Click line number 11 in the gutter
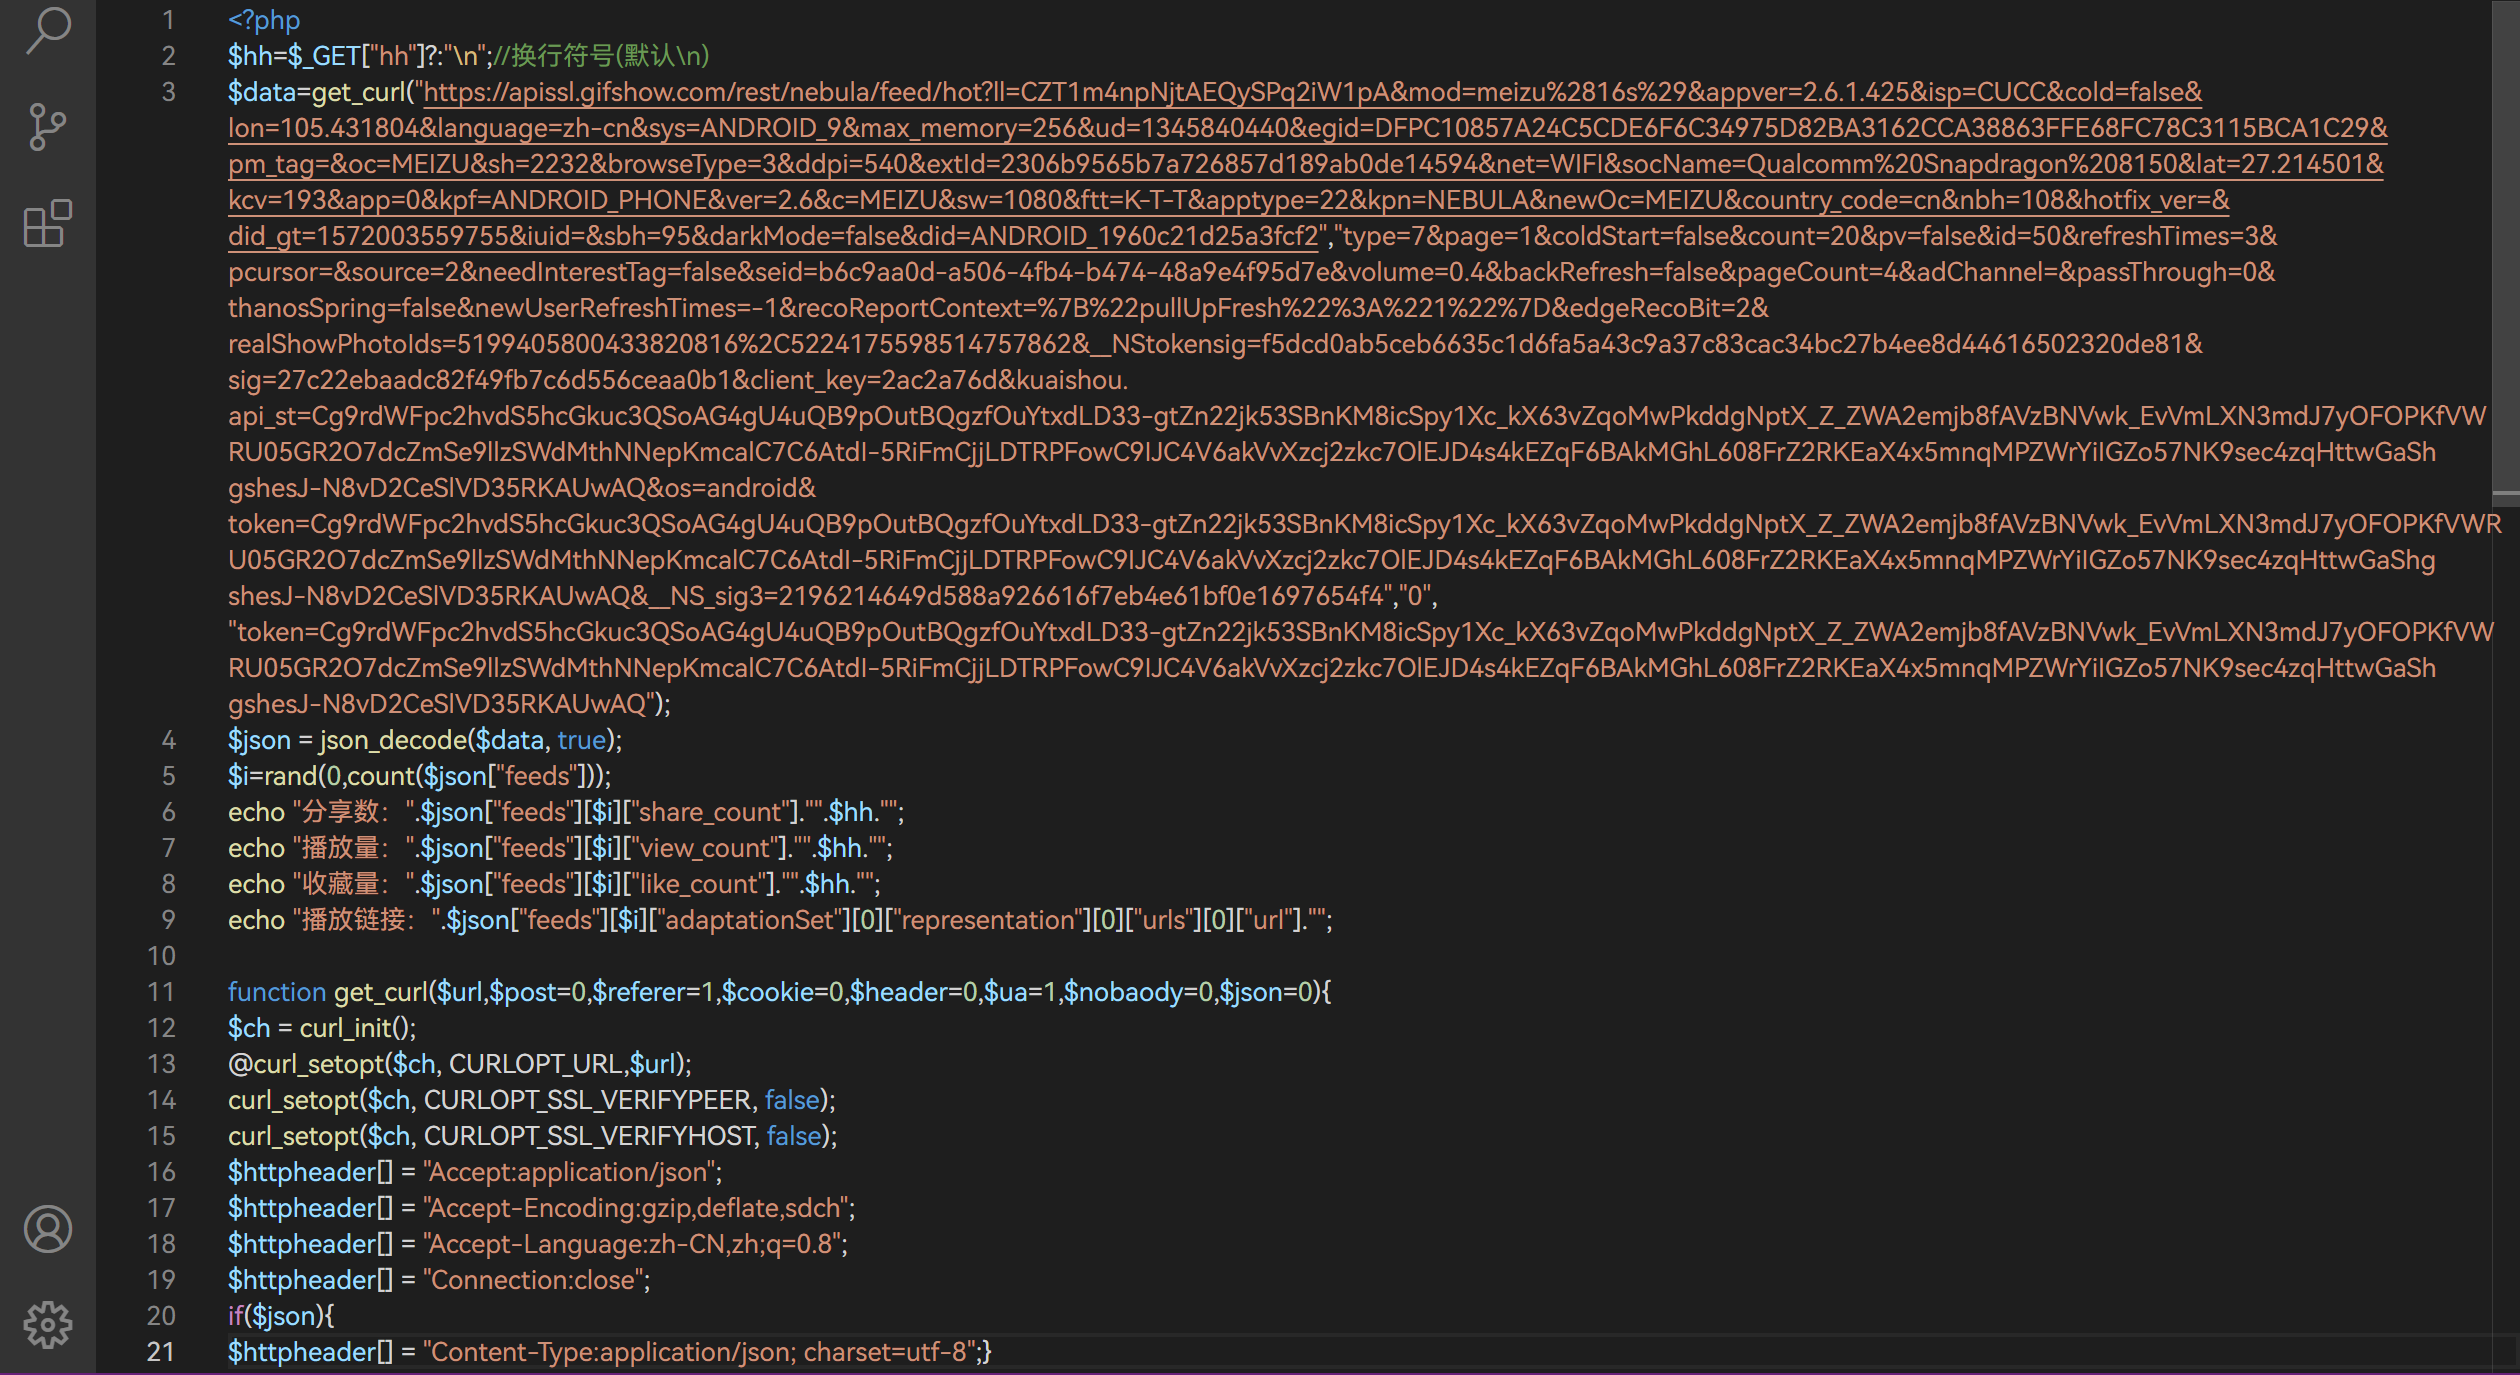Image resolution: width=2520 pixels, height=1375 pixels. pyautogui.click(x=161, y=992)
